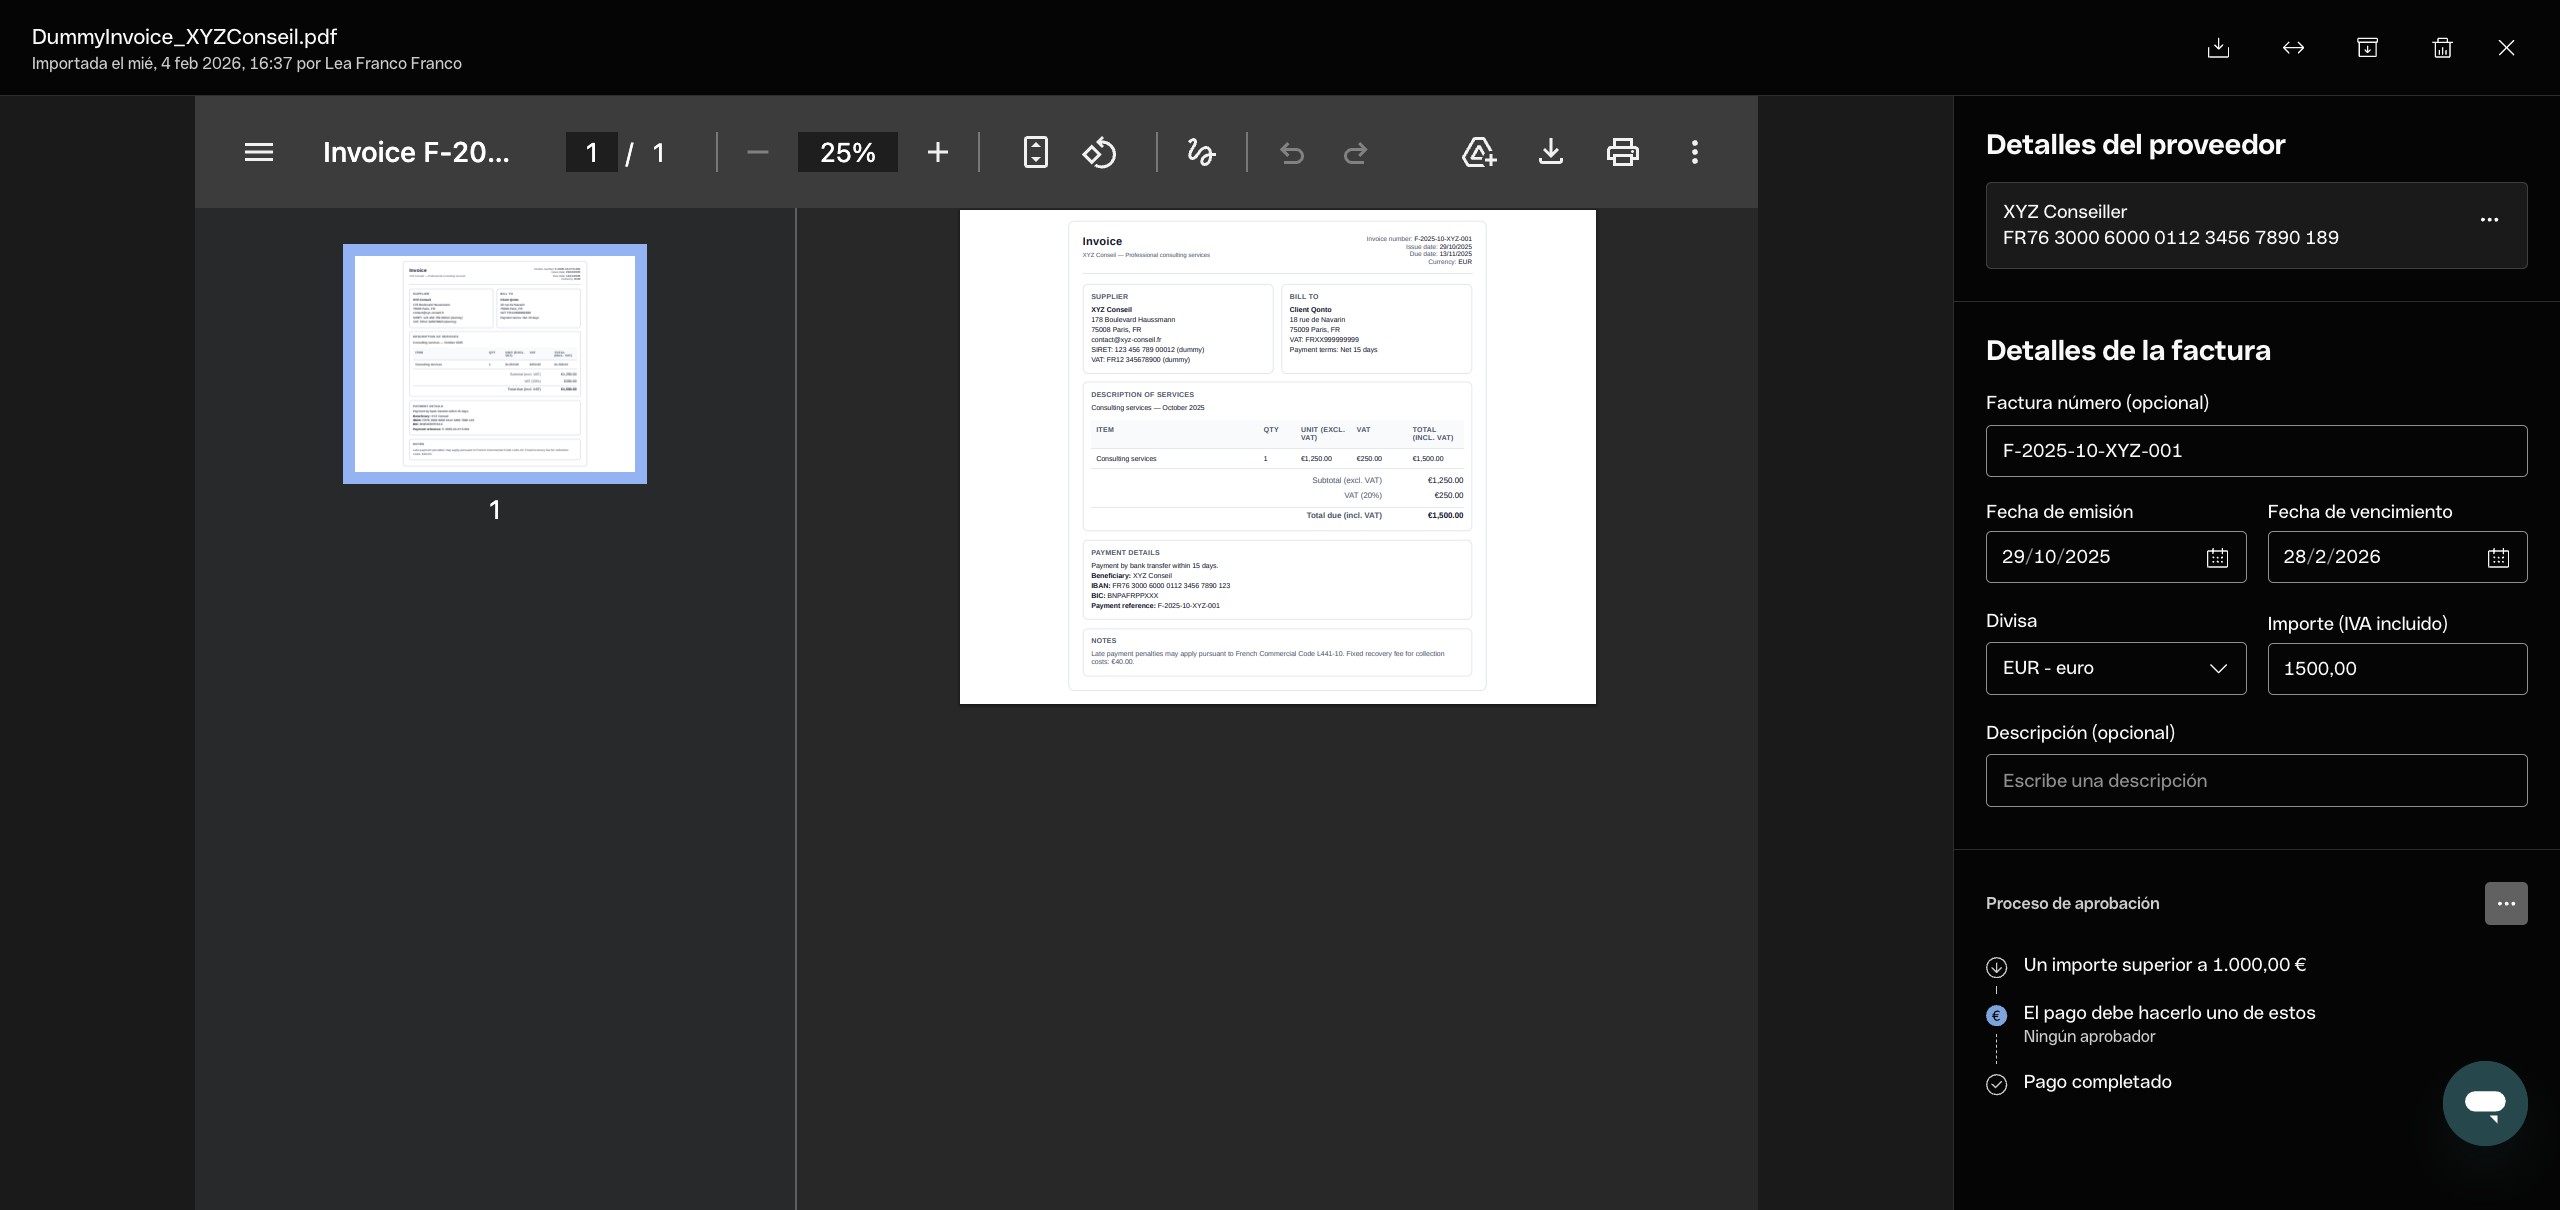2560x1210 pixels.
Task: Open calendar for Fecha de emisión
Action: [2217, 558]
